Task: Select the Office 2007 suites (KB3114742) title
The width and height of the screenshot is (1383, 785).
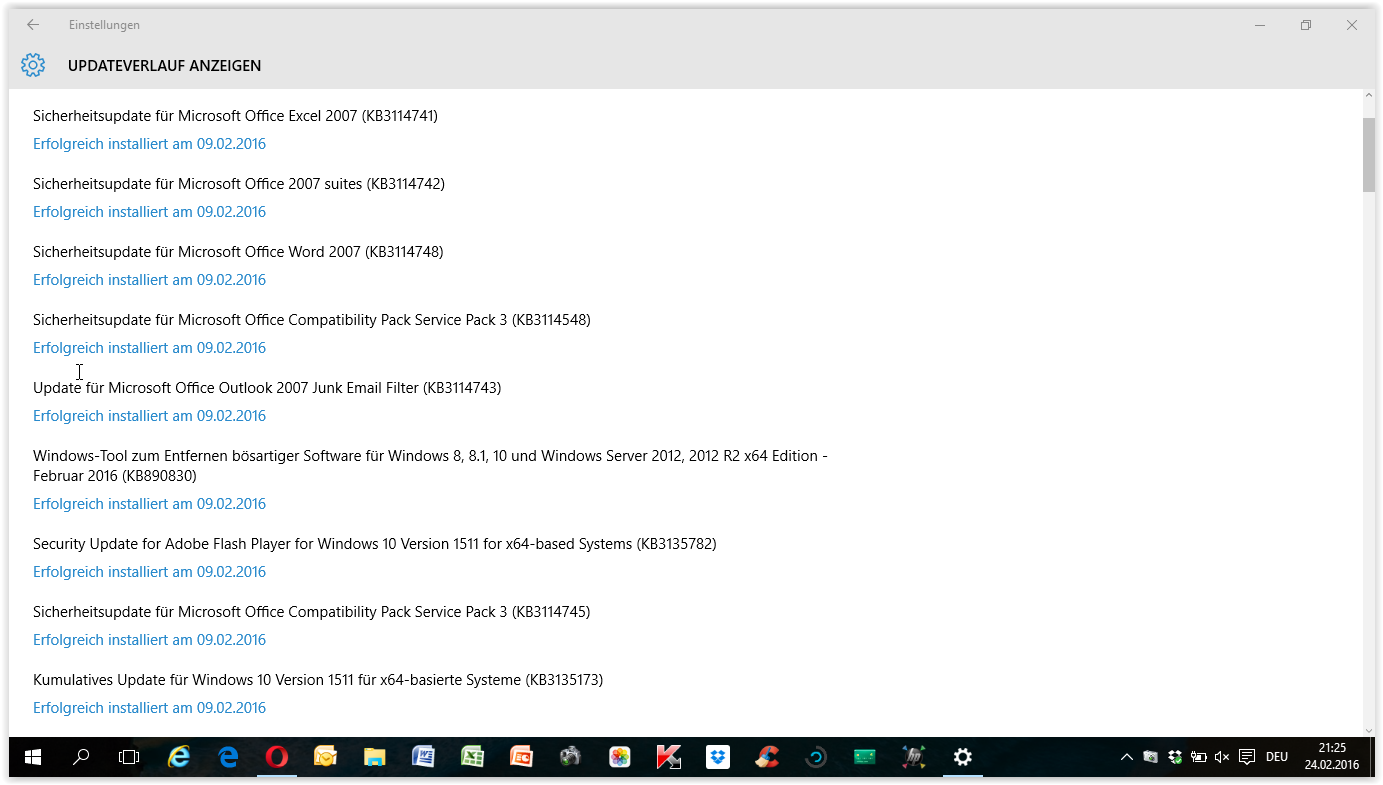Action: 239,184
